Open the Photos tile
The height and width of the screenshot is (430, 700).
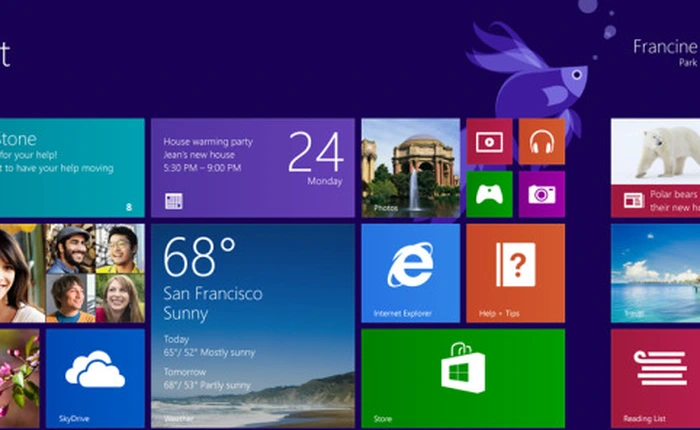[410, 167]
